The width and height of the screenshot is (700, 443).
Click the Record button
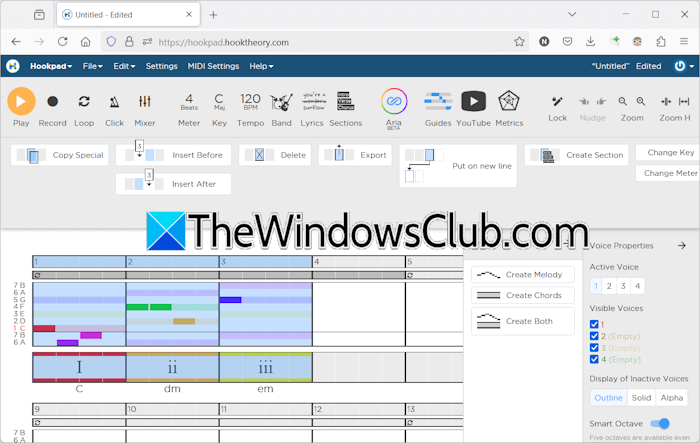pyautogui.click(x=52, y=102)
